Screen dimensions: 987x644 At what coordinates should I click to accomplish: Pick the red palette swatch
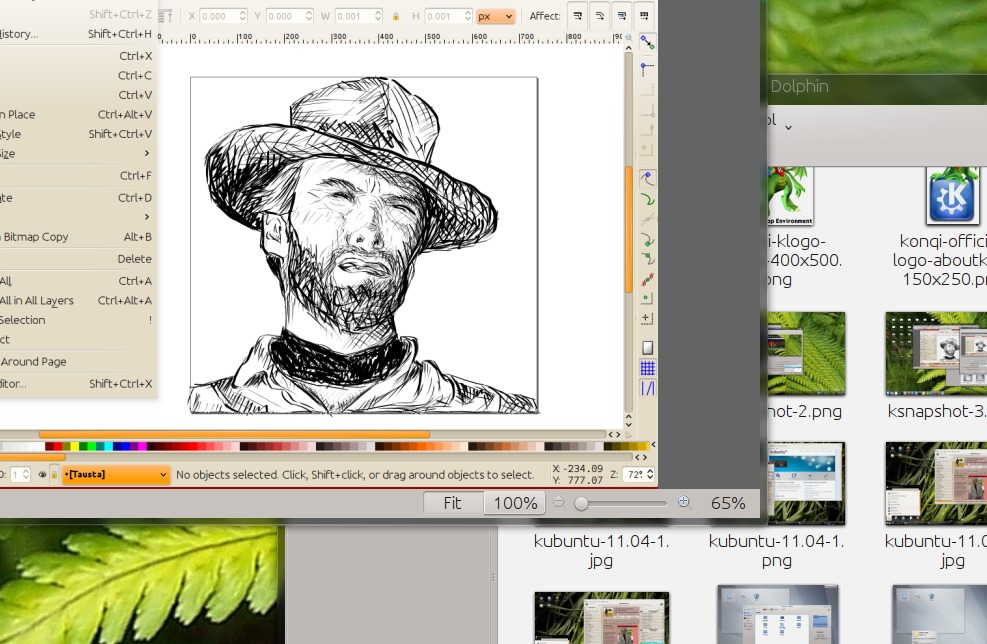click(x=57, y=446)
